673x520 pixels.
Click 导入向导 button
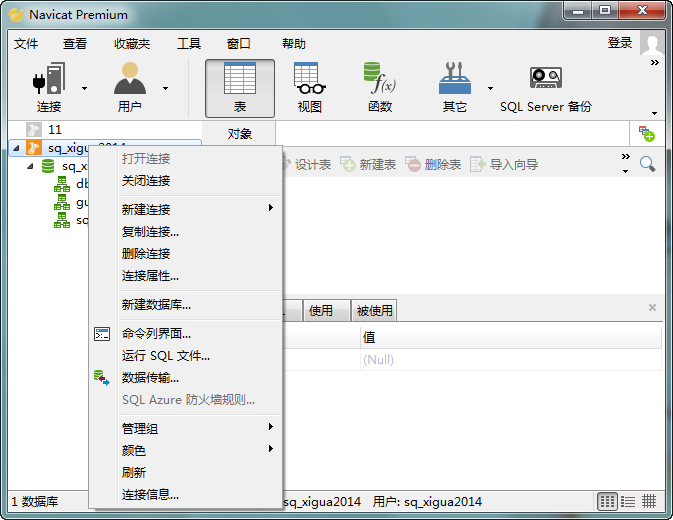pyautogui.click(x=505, y=164)
